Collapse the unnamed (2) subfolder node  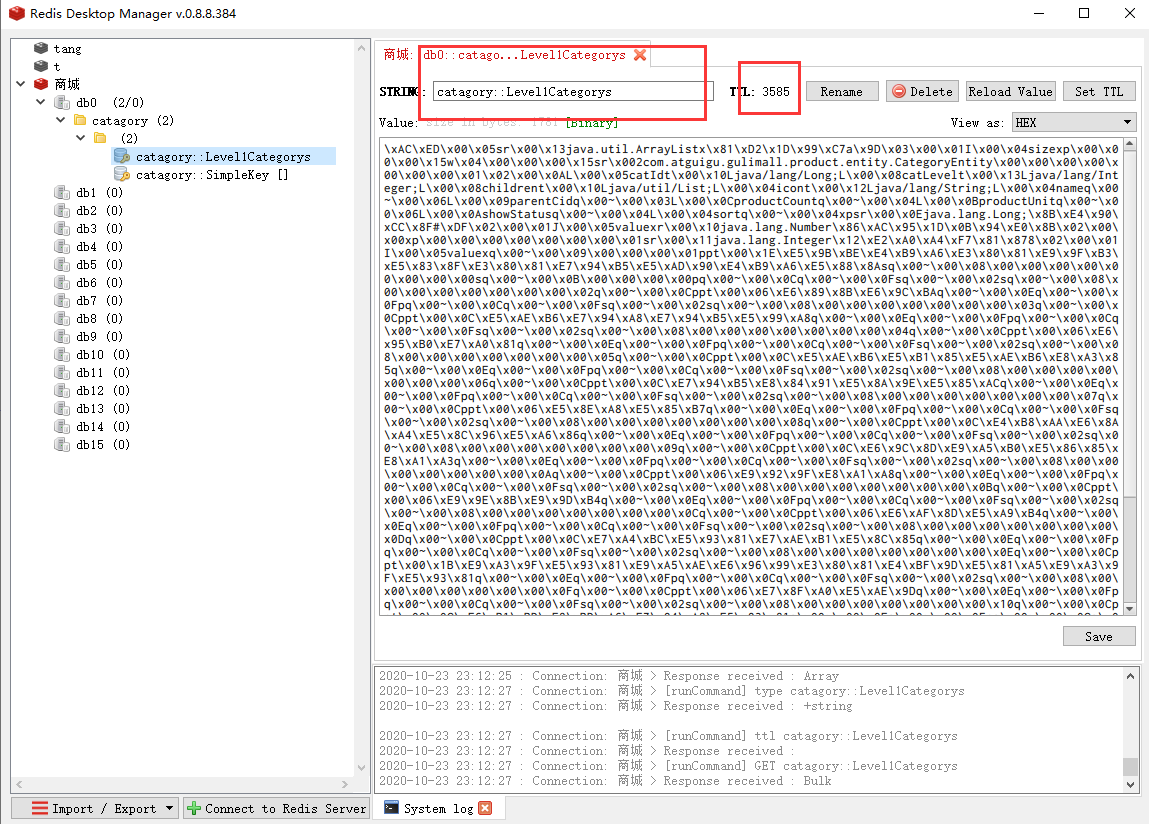[81, 138]
